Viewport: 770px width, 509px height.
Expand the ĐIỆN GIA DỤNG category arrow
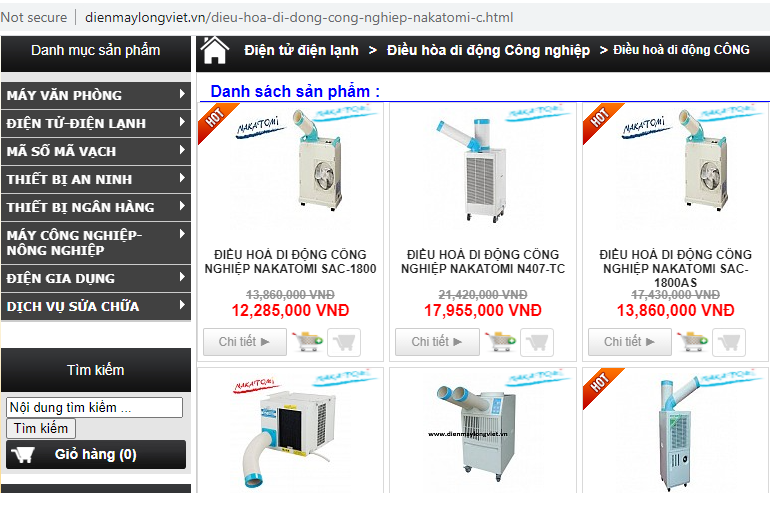182,277
